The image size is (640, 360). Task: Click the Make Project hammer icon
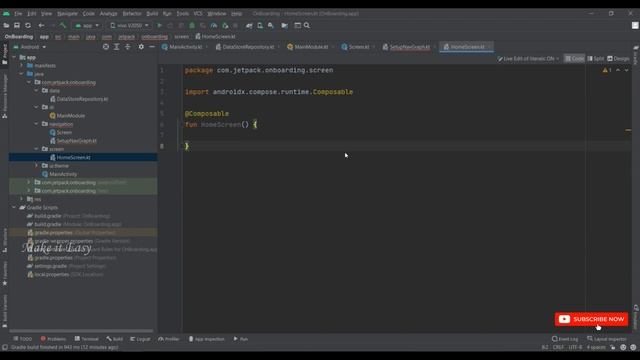62,25
